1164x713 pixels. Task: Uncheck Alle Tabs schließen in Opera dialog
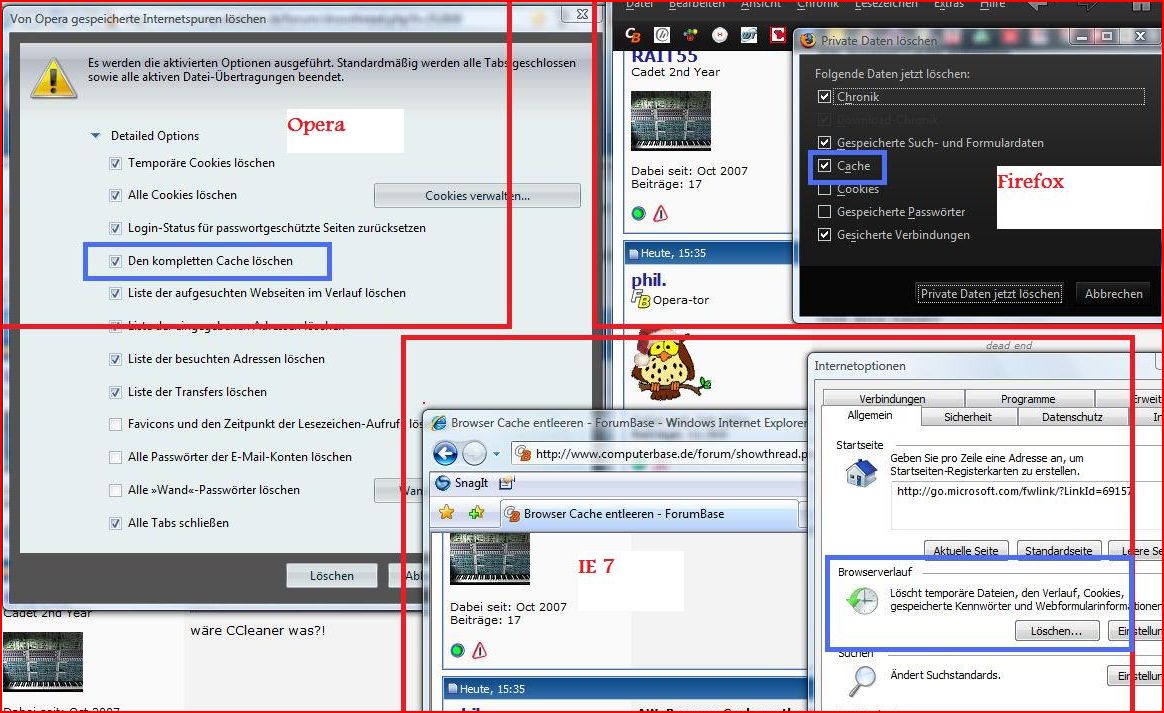(115, 523)
